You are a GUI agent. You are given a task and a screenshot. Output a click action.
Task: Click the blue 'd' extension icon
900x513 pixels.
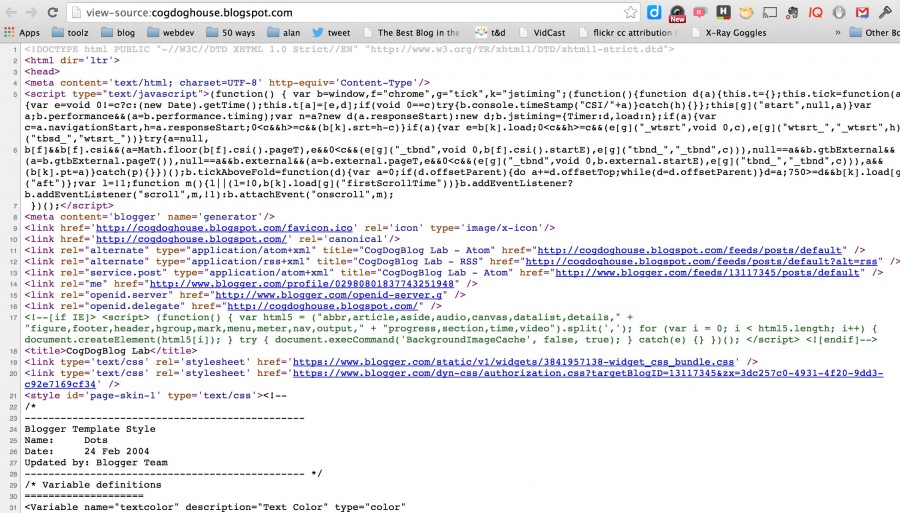pos(654,13)
